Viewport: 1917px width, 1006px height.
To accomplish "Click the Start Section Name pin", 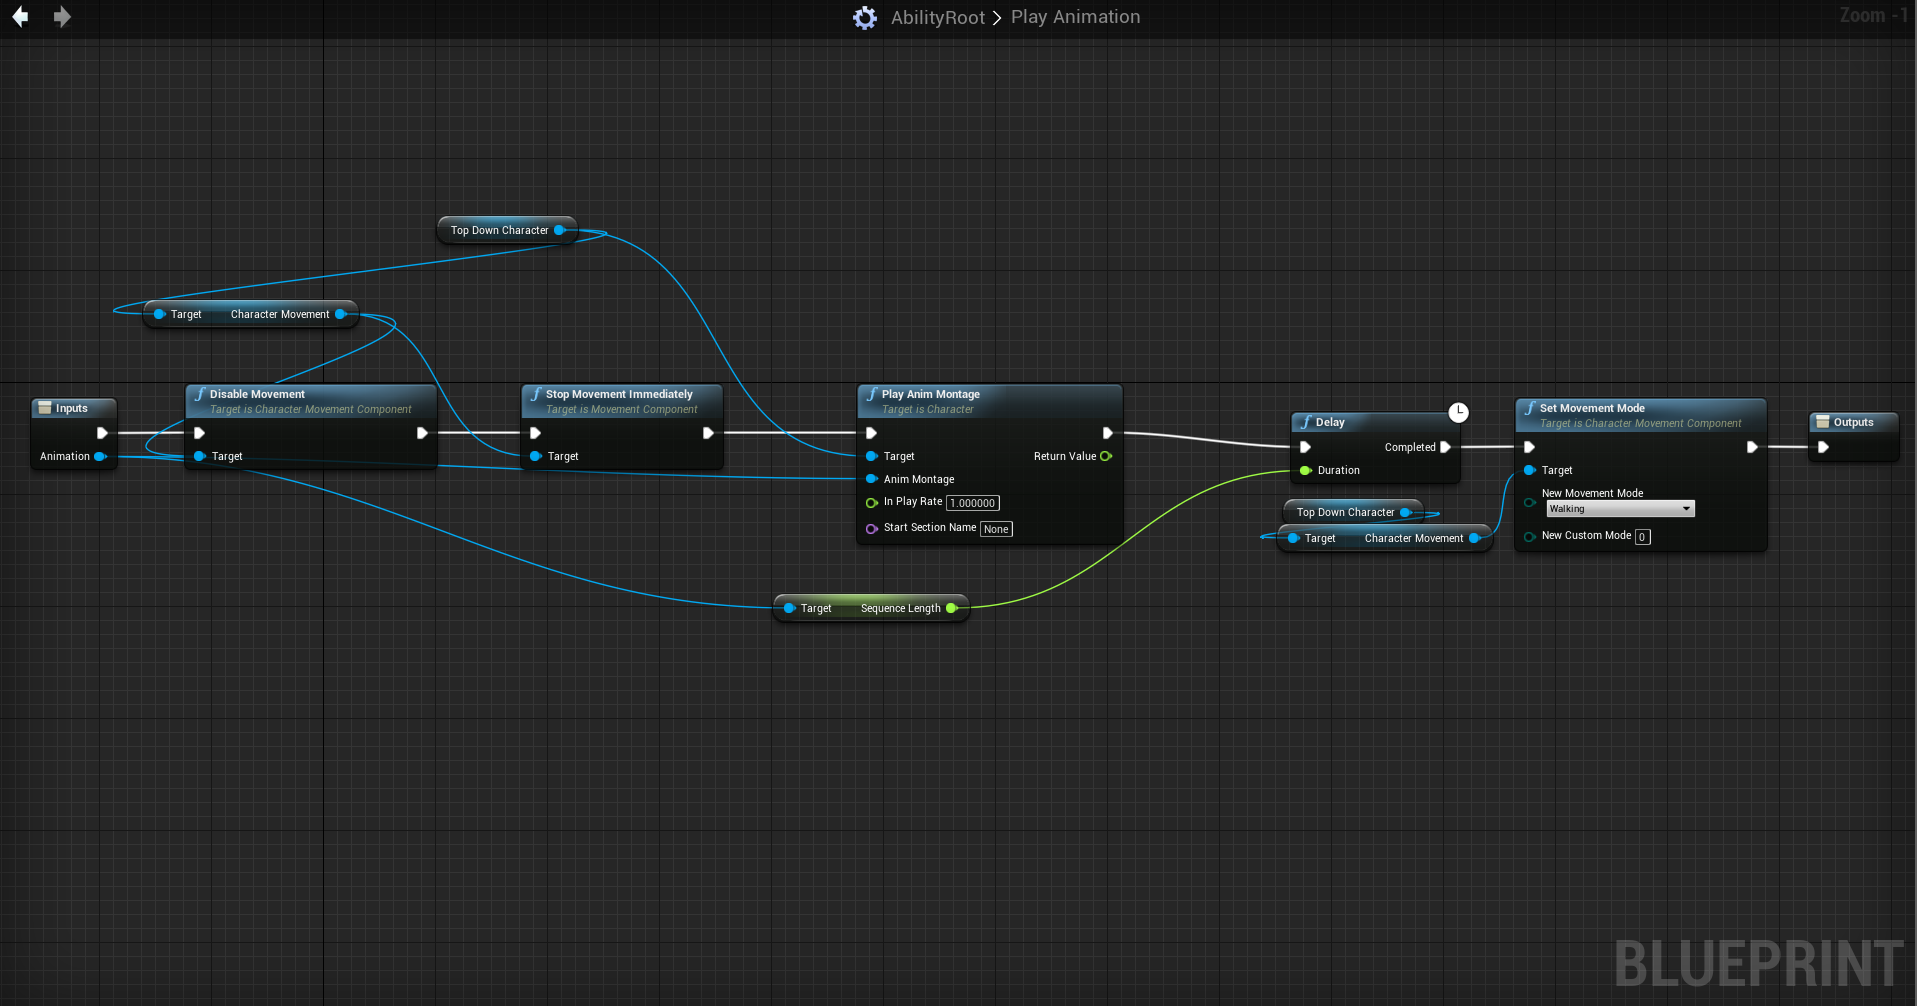I will tap(871, 528).
